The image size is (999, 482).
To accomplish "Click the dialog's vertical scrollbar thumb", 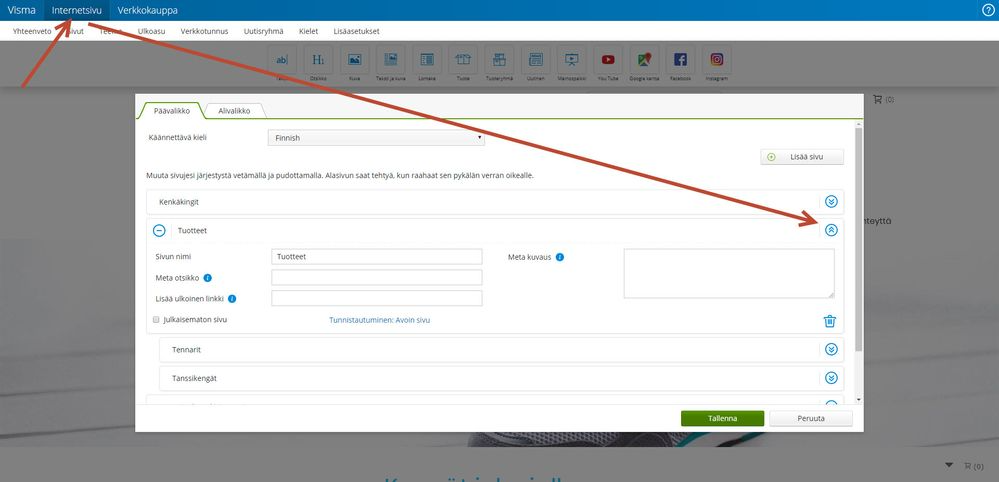I will tap(858, 239).
